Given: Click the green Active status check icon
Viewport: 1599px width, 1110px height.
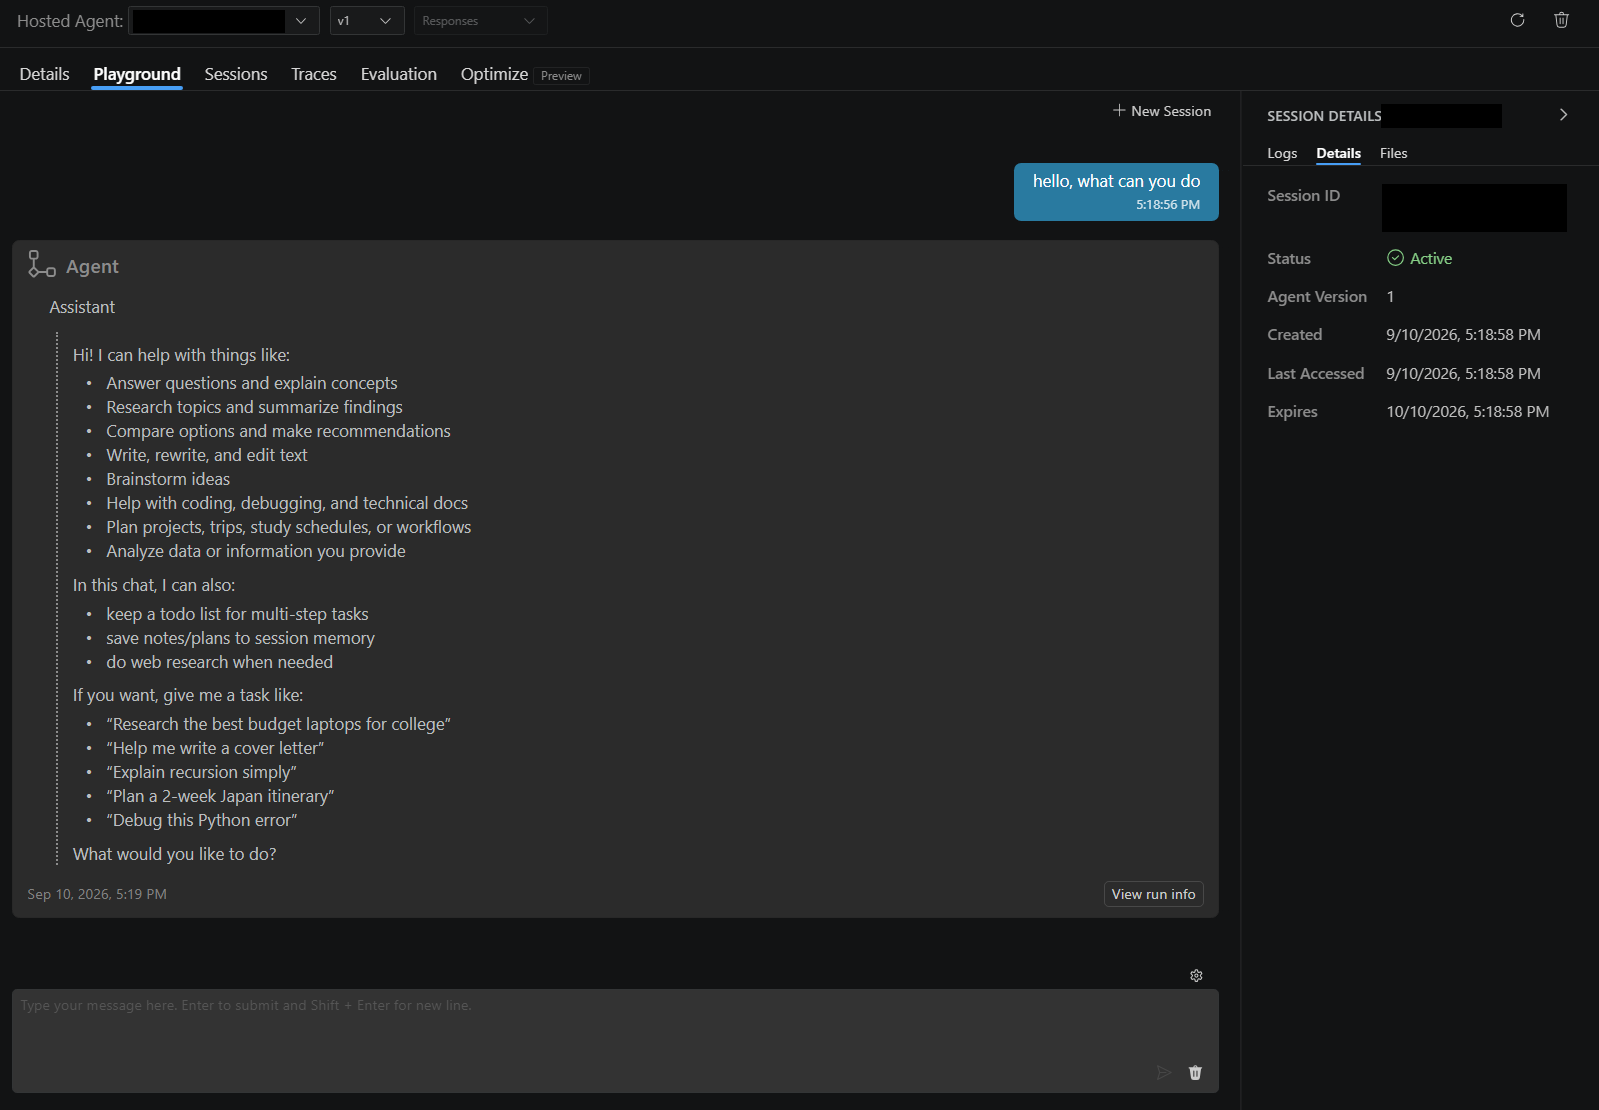Looking at the screenshot, I should pyautogui.click(x=1395, y=258).
